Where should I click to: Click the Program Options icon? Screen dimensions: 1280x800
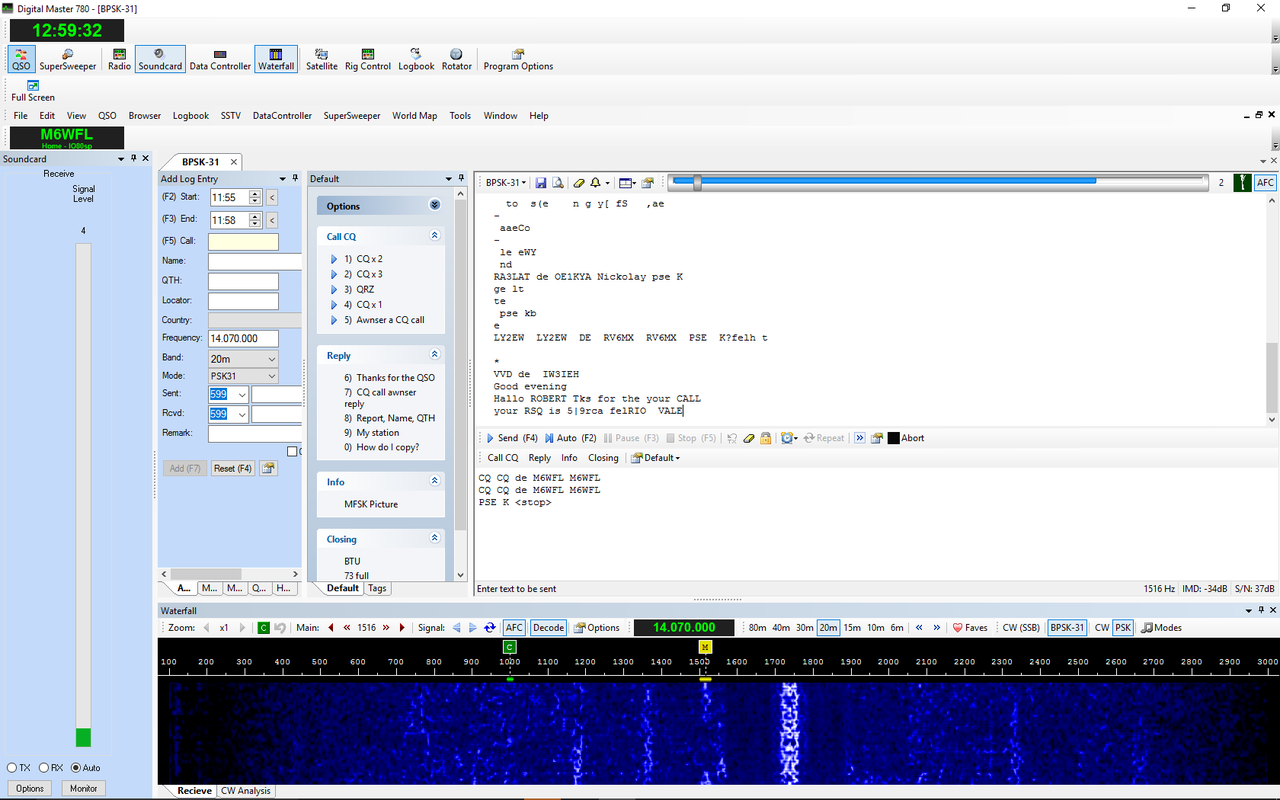tap(518, 59)
